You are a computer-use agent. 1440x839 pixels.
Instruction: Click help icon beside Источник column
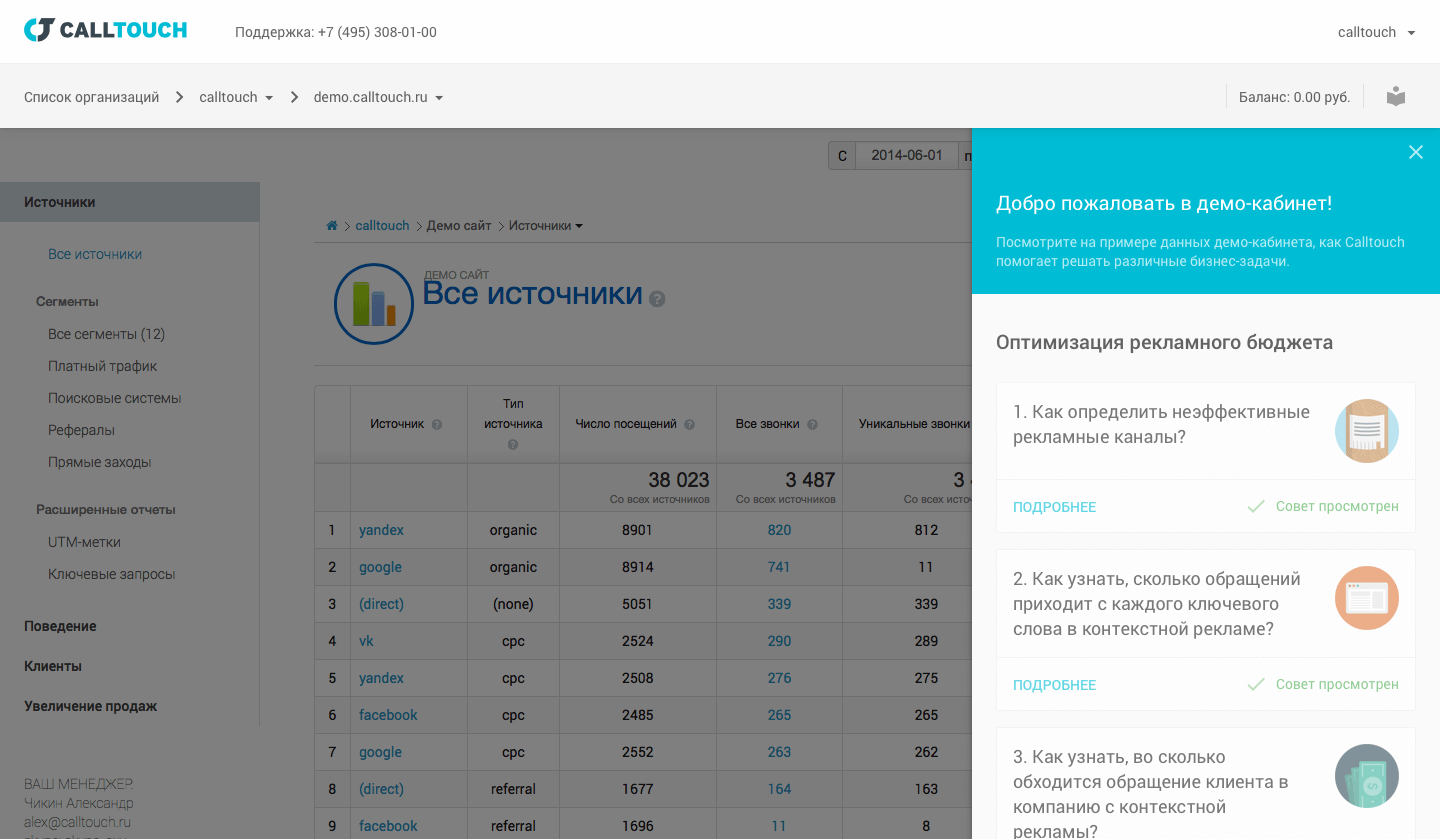pos(437,424)
